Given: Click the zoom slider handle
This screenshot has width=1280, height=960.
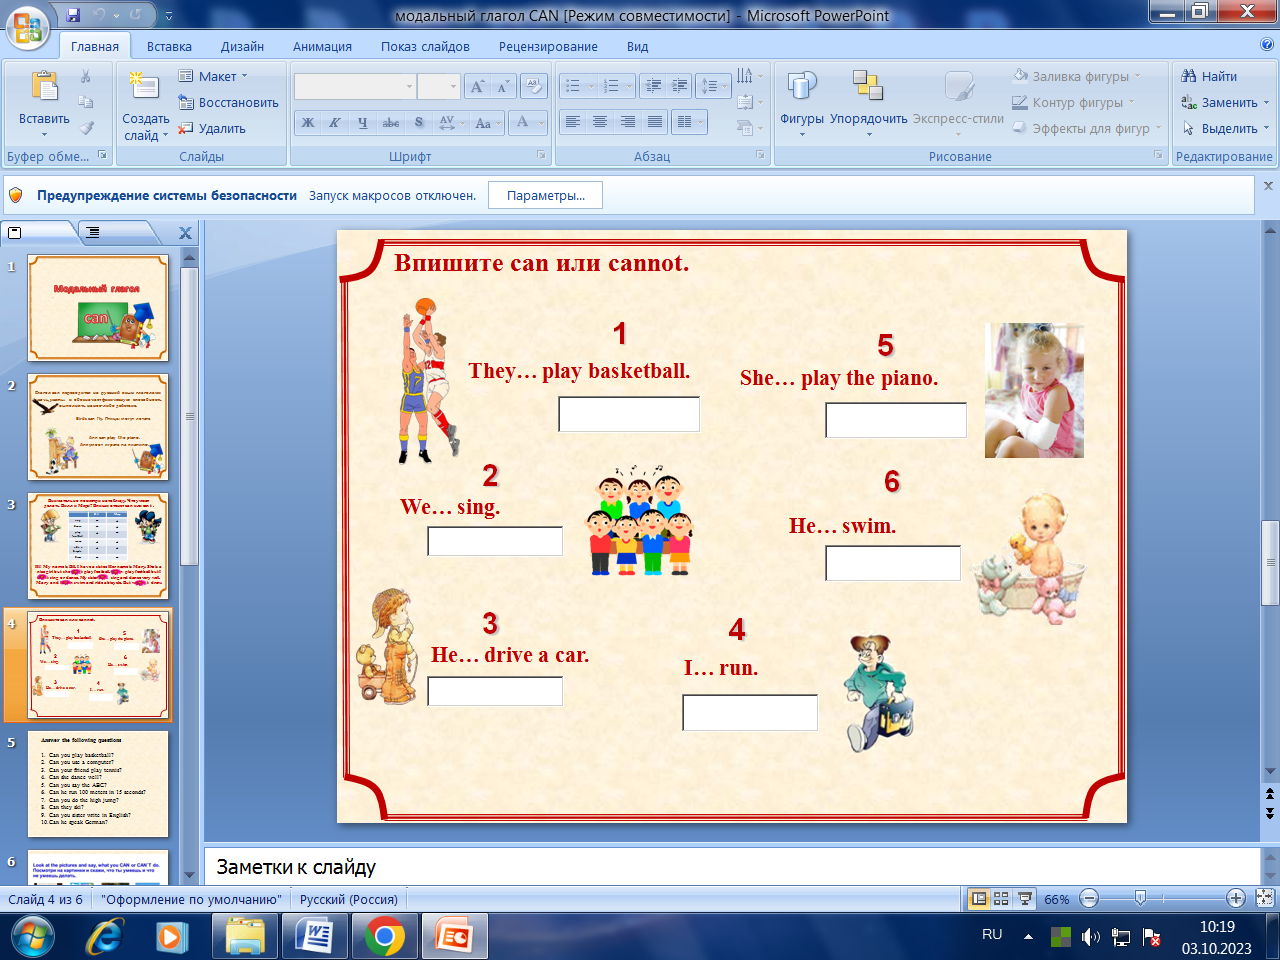Looking at the screenshot, I should (x=1140, y=899).
